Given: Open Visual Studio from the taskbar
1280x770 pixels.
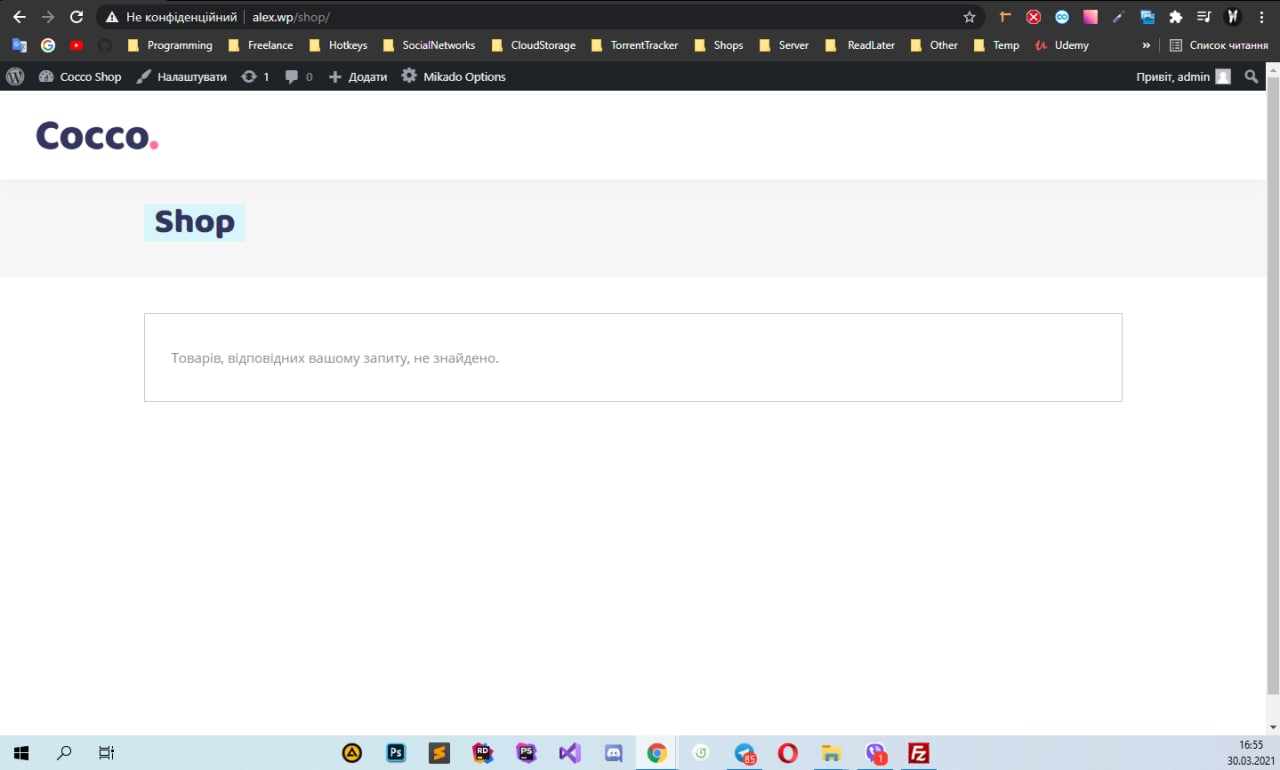Looking at the screenshot, I should point(570,753).
